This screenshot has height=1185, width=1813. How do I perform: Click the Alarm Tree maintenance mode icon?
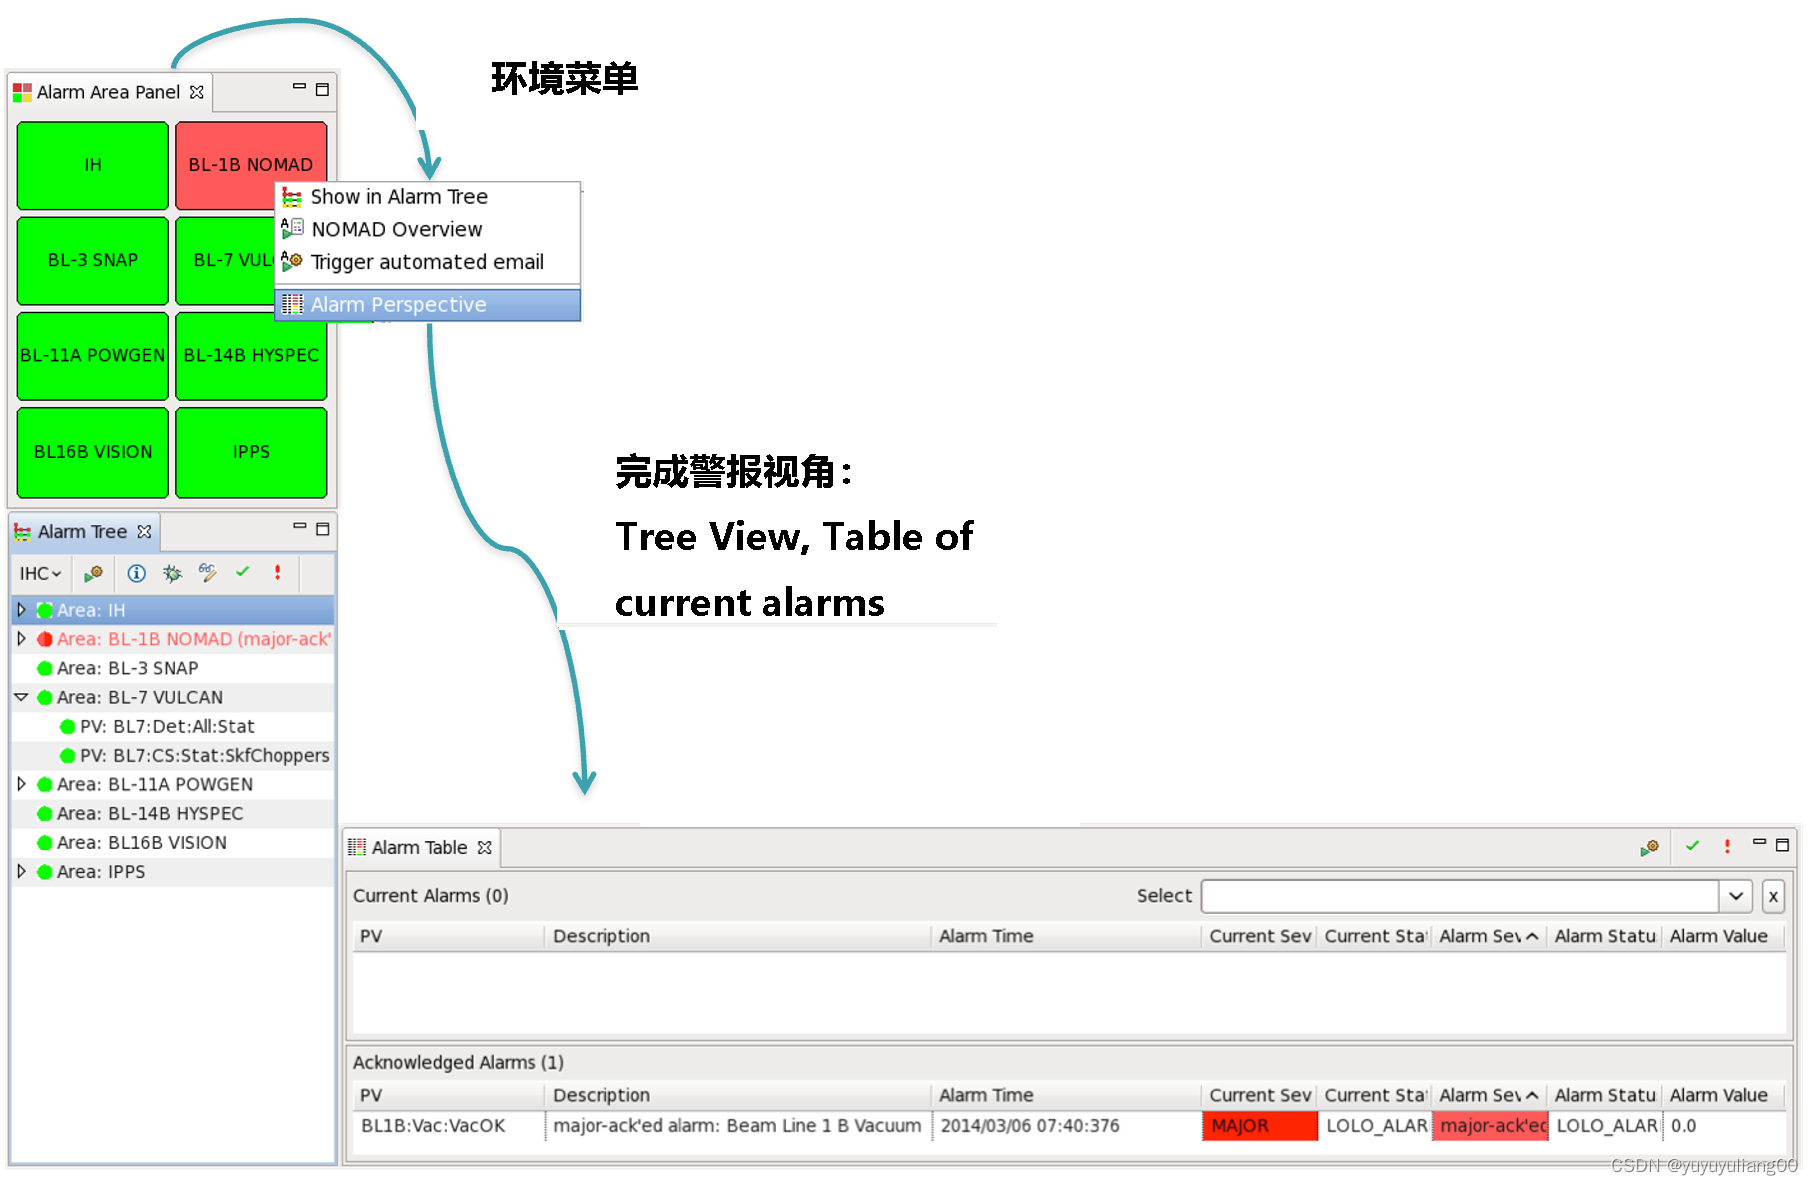[93, 574]
